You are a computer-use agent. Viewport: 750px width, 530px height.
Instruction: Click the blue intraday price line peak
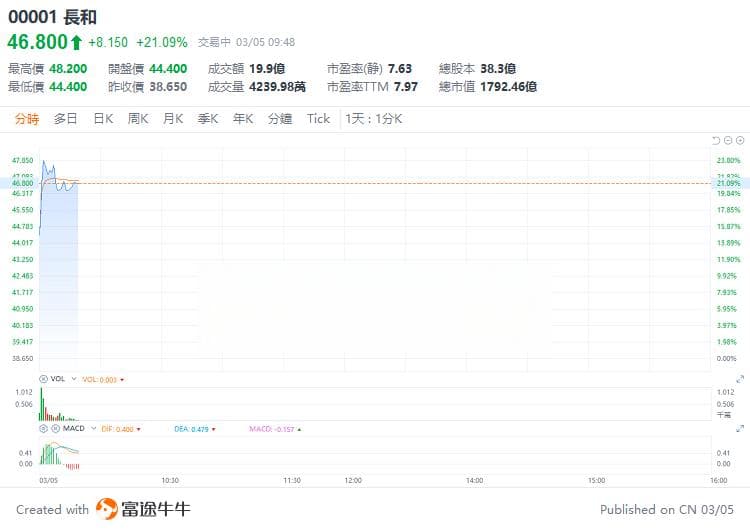[x=44, y=161]
